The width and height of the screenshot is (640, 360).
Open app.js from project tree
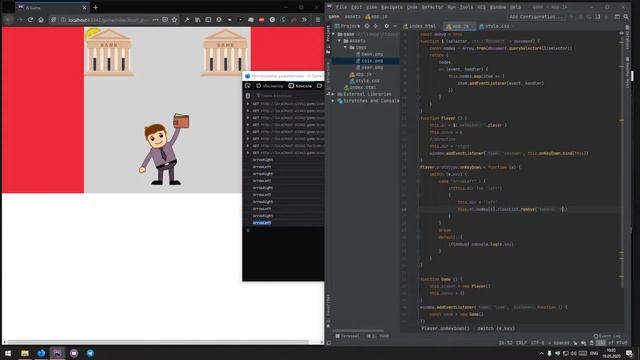(x=361, y=74)
